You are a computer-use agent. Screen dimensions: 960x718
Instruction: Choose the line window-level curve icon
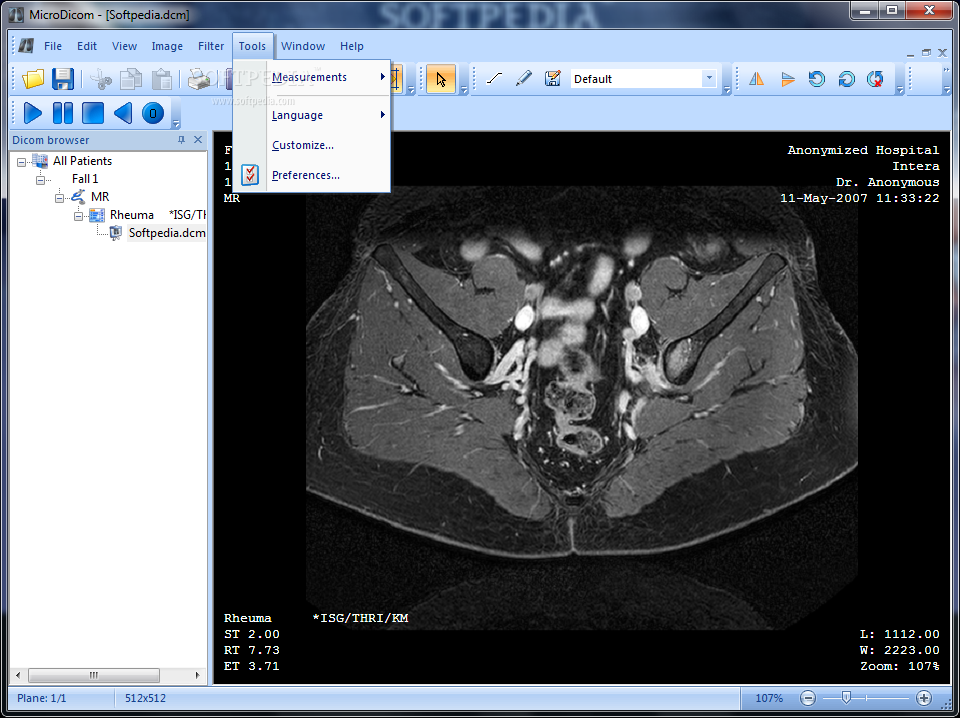pyautogui.click(x=494, y=78)
